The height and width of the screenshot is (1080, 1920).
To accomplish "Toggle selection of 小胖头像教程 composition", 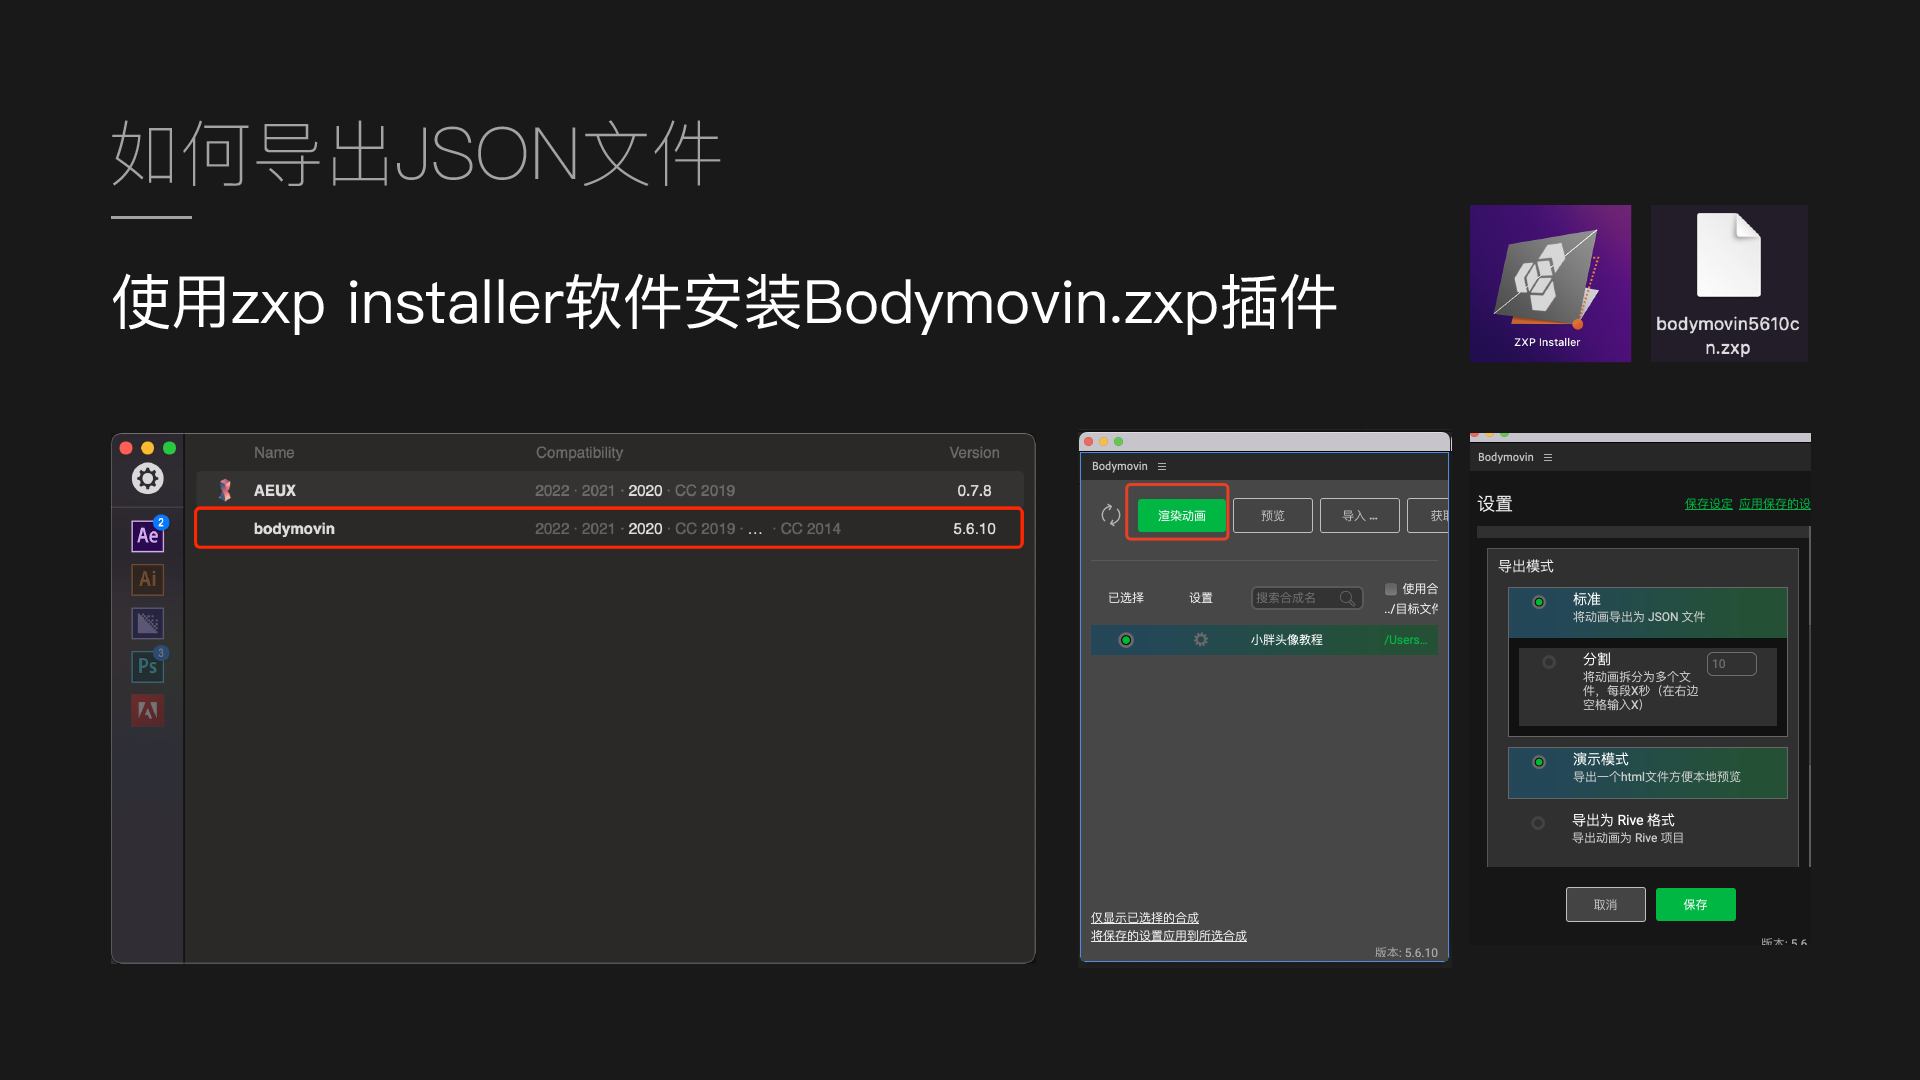I will pos(1126,640).
